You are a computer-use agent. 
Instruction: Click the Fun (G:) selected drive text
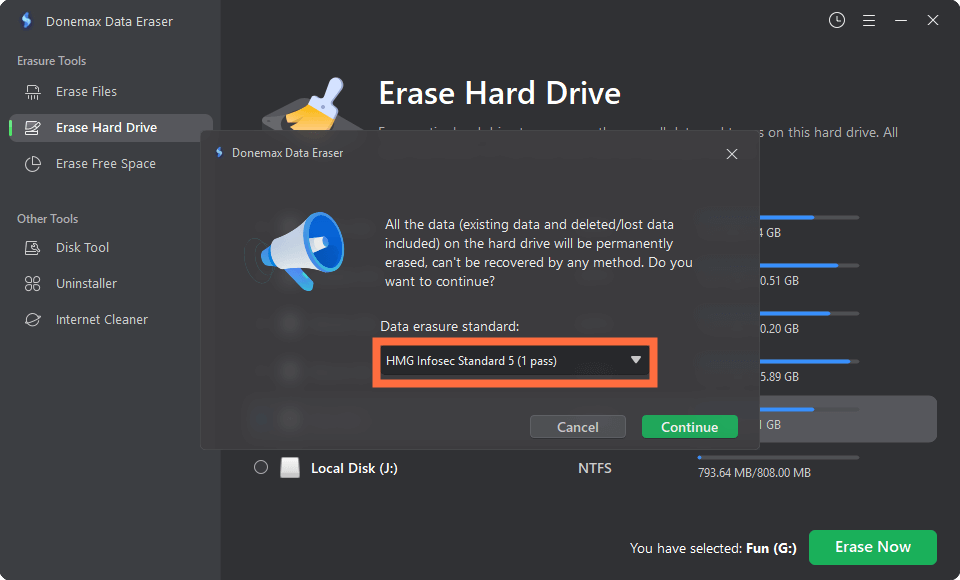771,548
